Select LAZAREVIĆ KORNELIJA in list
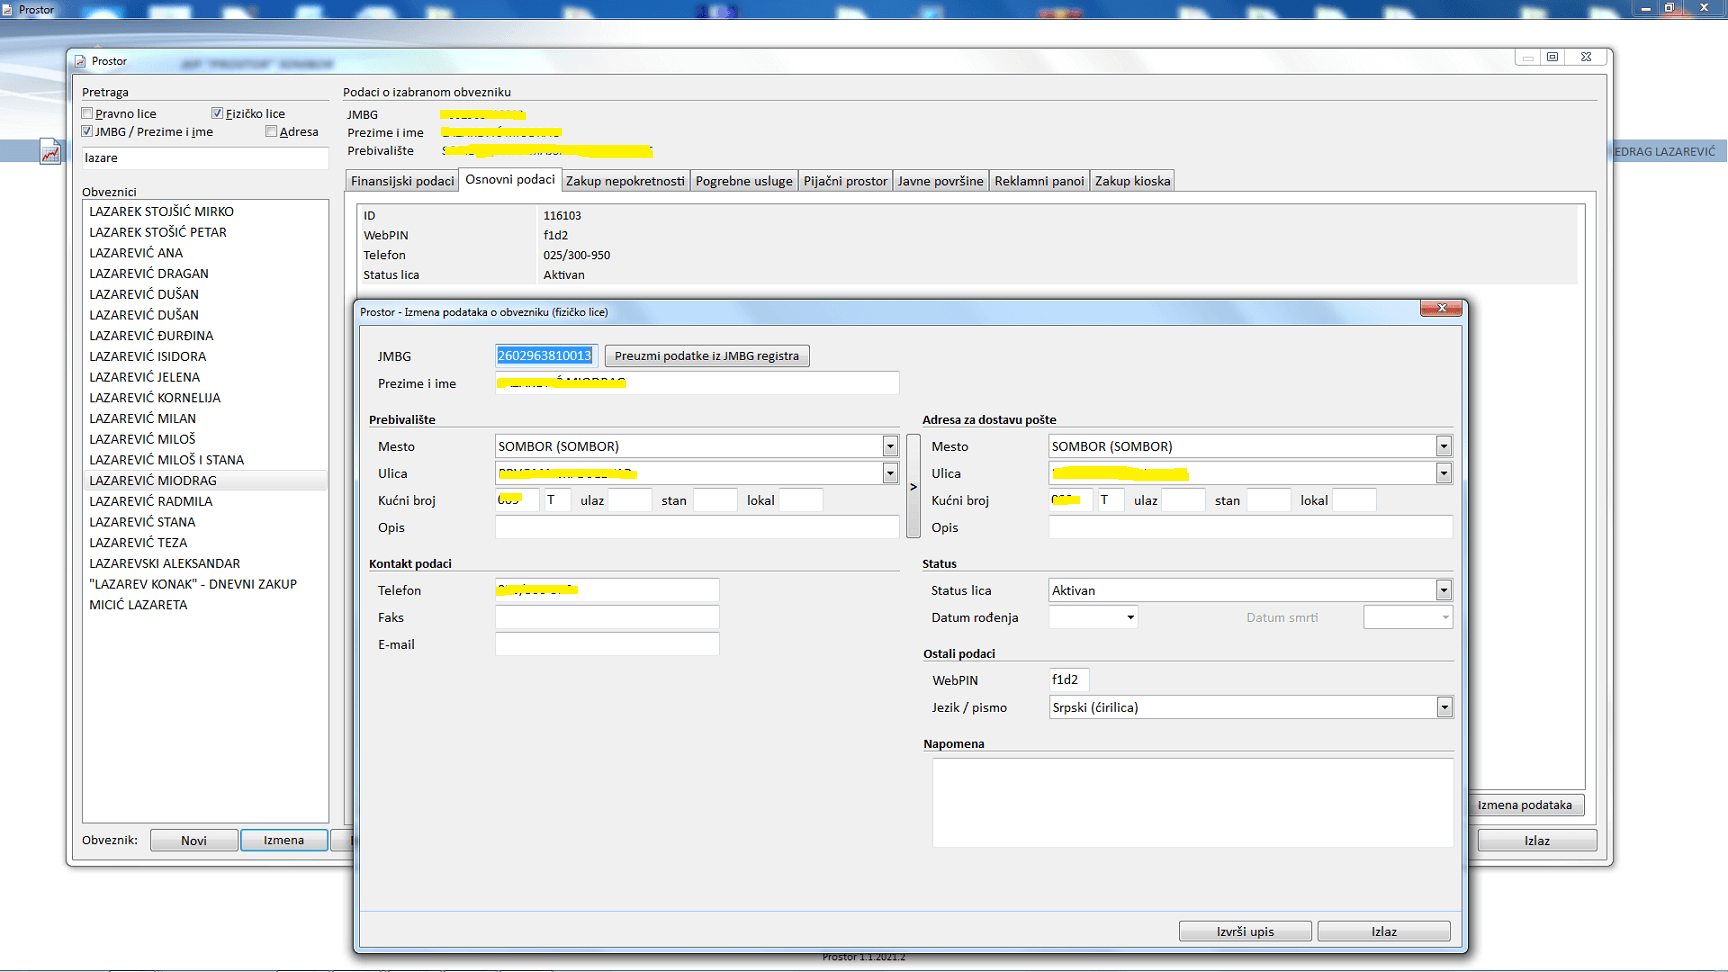The width and height of the screenshot is (1728, 972). (x=205, y=397)
